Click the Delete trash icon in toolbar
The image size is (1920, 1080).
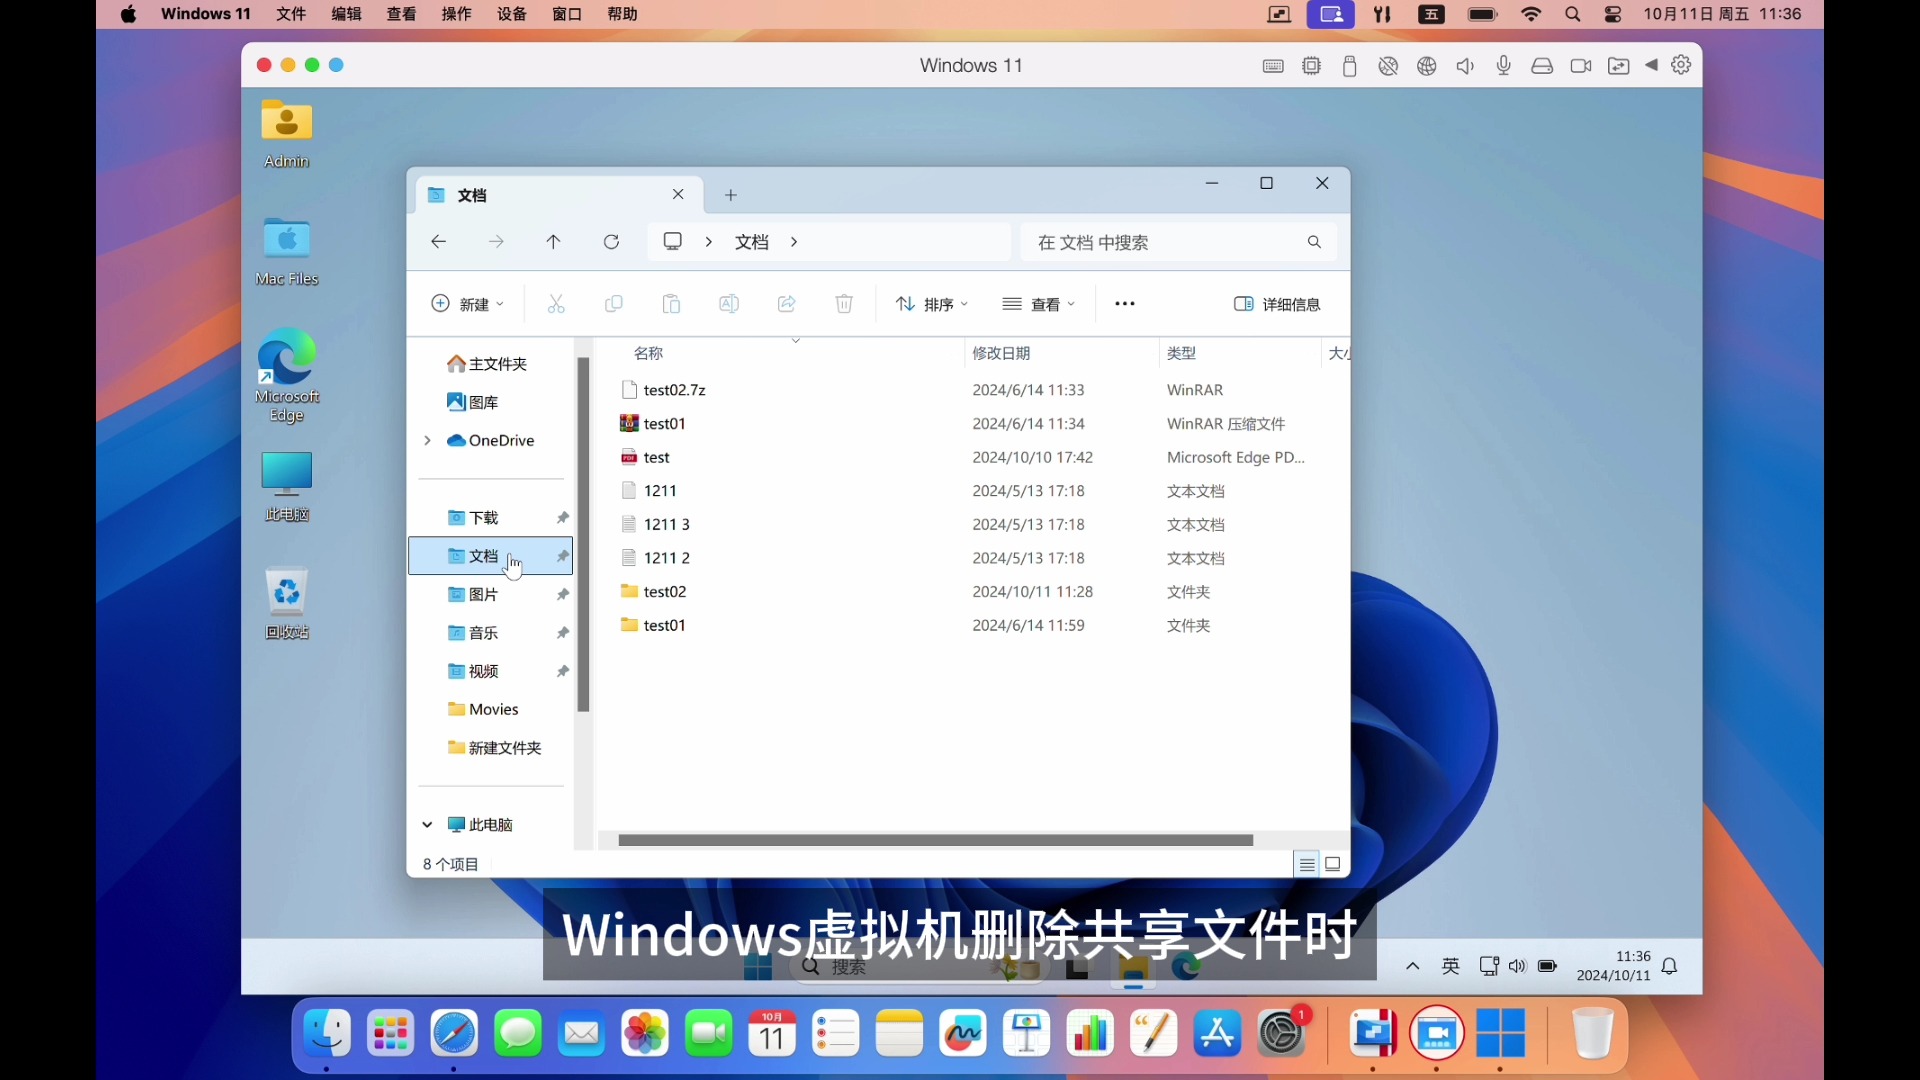coord(844,304)
